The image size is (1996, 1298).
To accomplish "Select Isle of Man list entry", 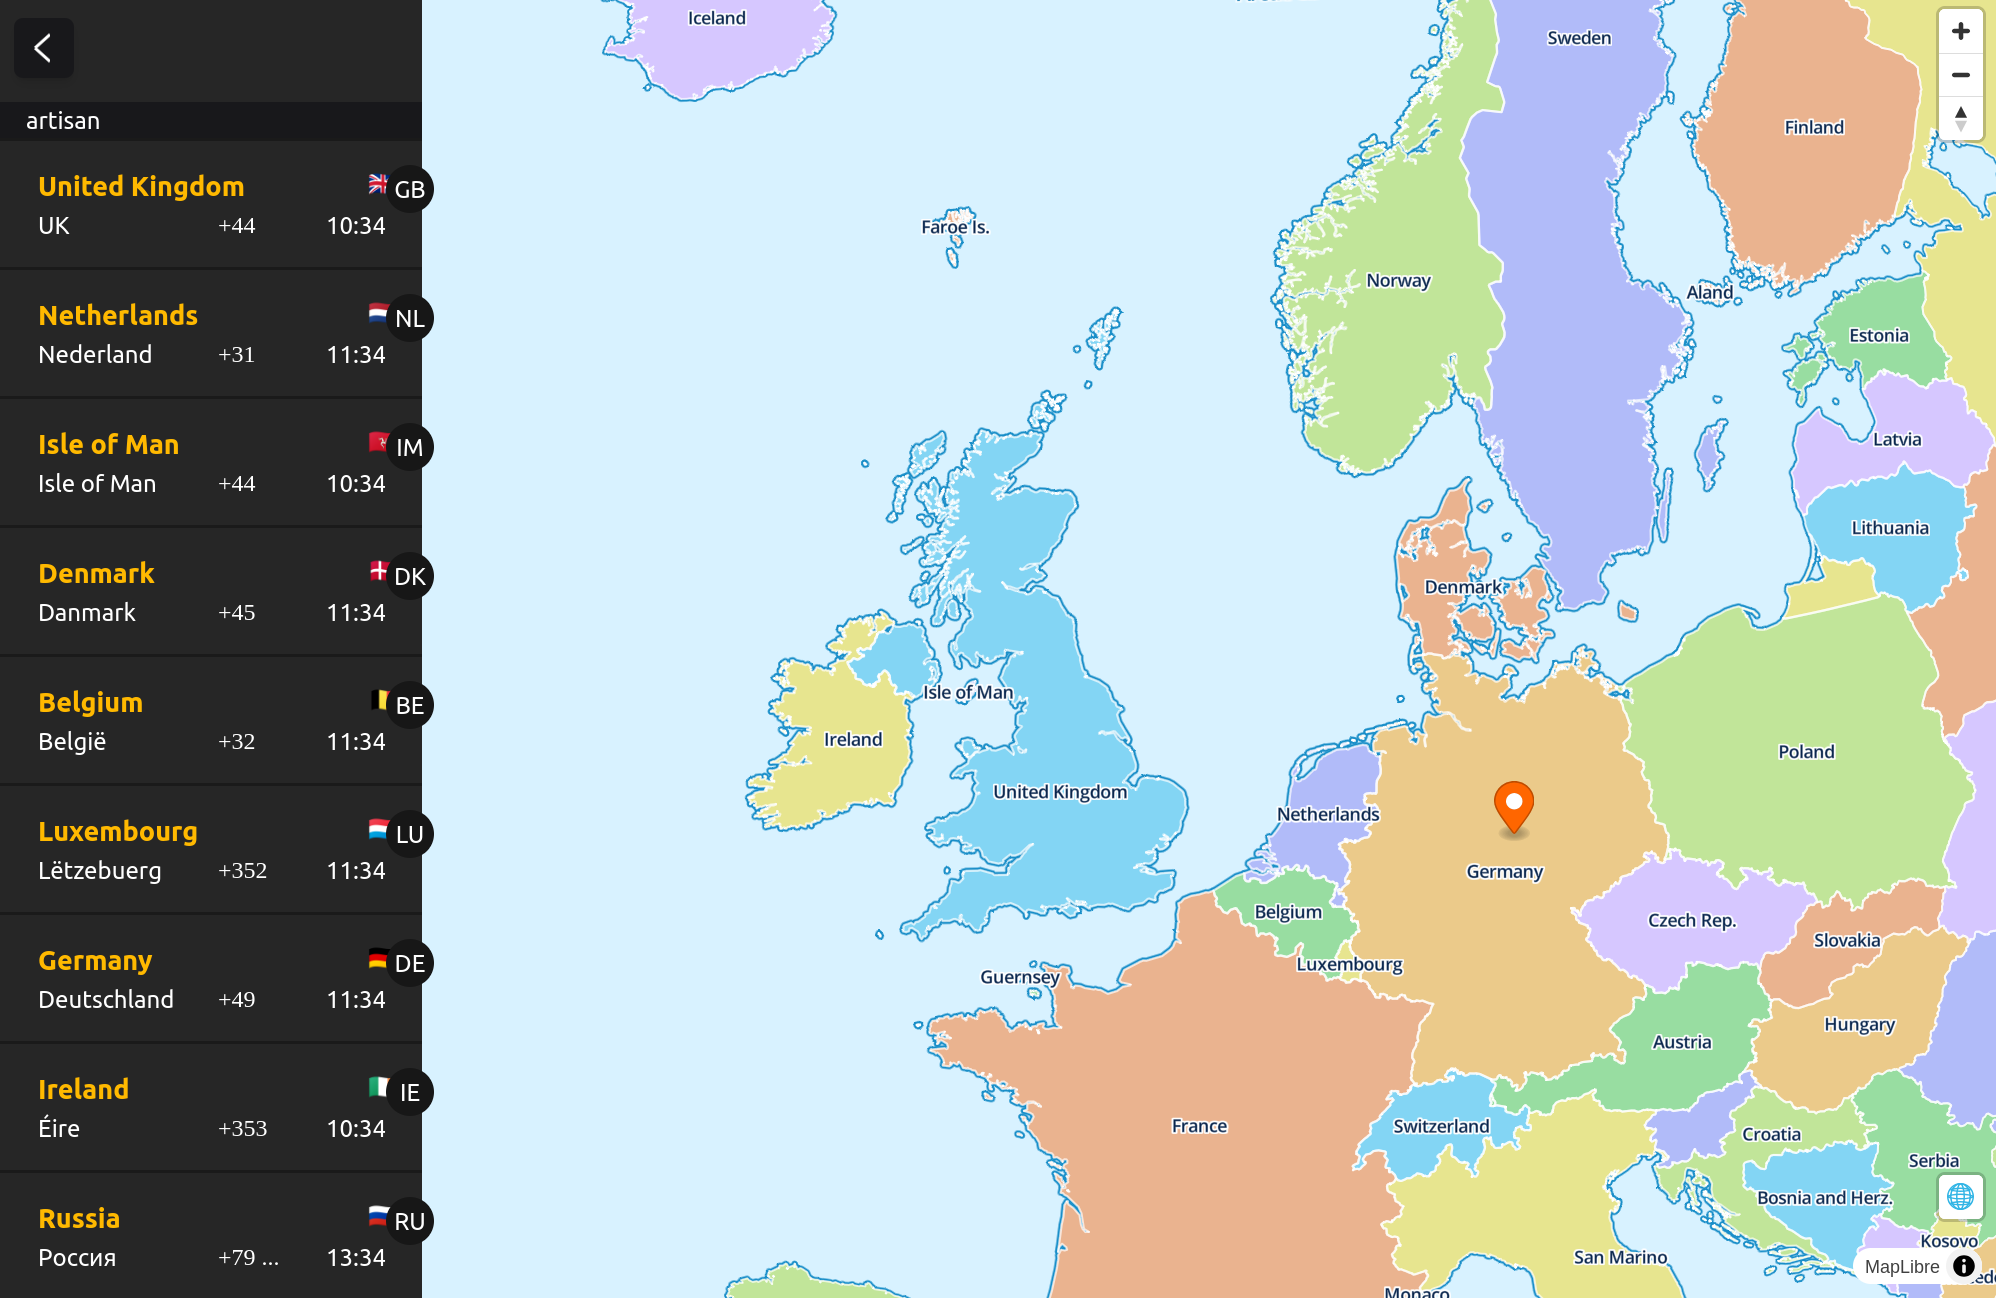I will (210, 463).
